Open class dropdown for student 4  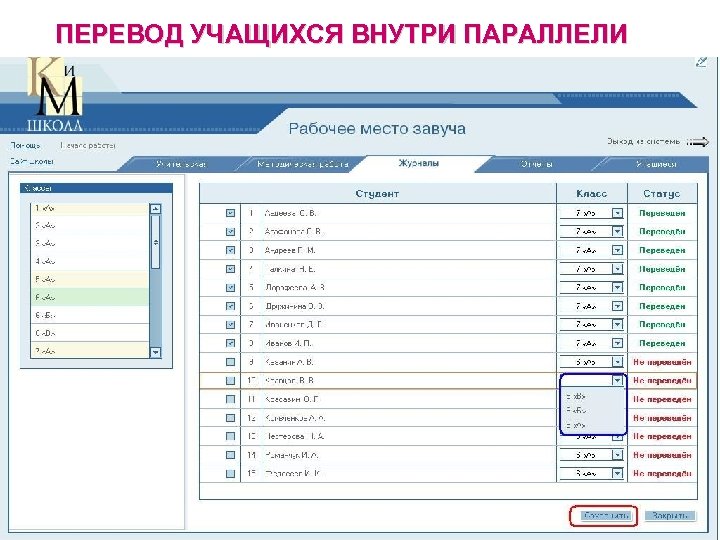[618, 269]
